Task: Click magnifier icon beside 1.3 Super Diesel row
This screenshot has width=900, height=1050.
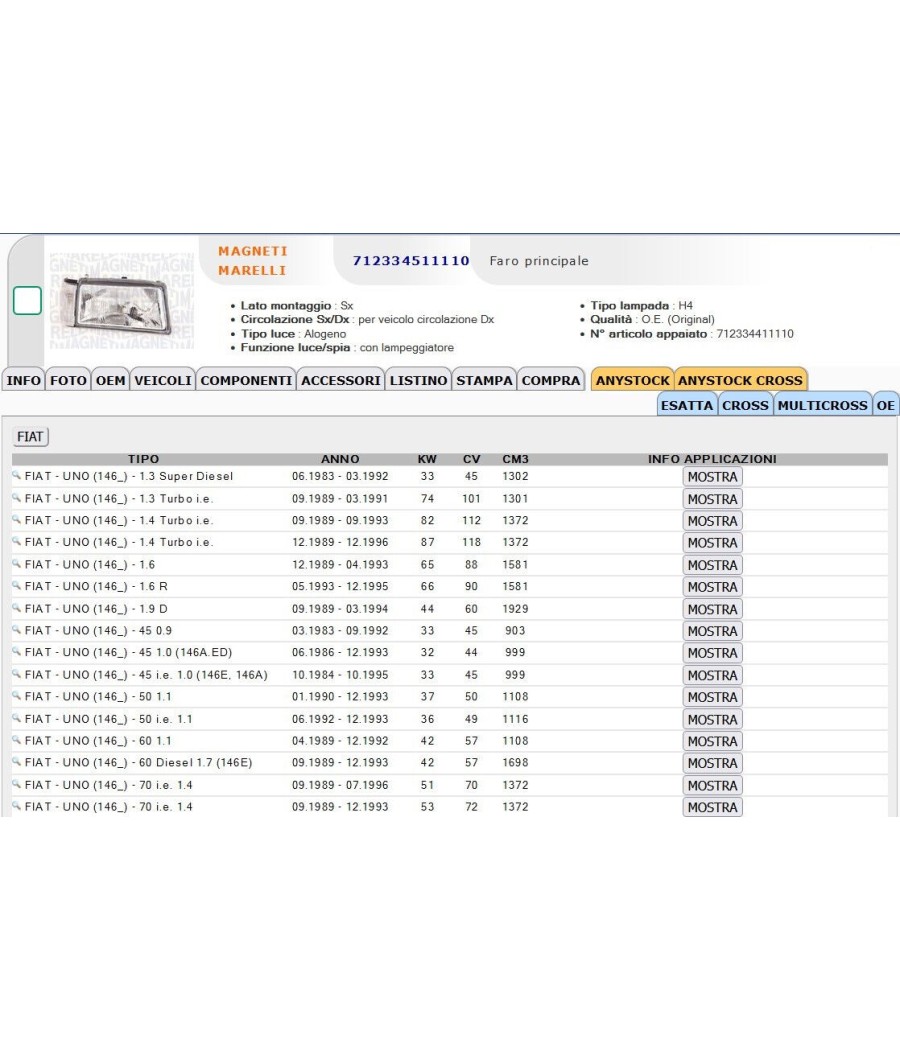Action: 17,476
